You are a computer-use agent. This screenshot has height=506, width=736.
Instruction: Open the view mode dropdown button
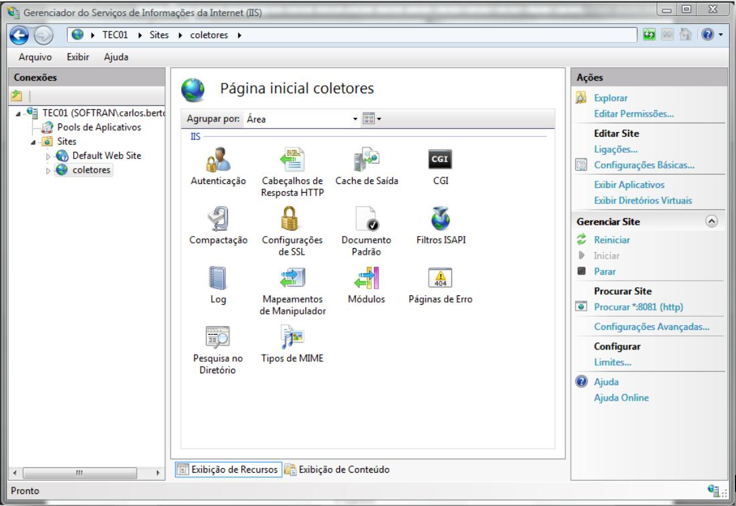pyautogui.click(x=371, y=119)
